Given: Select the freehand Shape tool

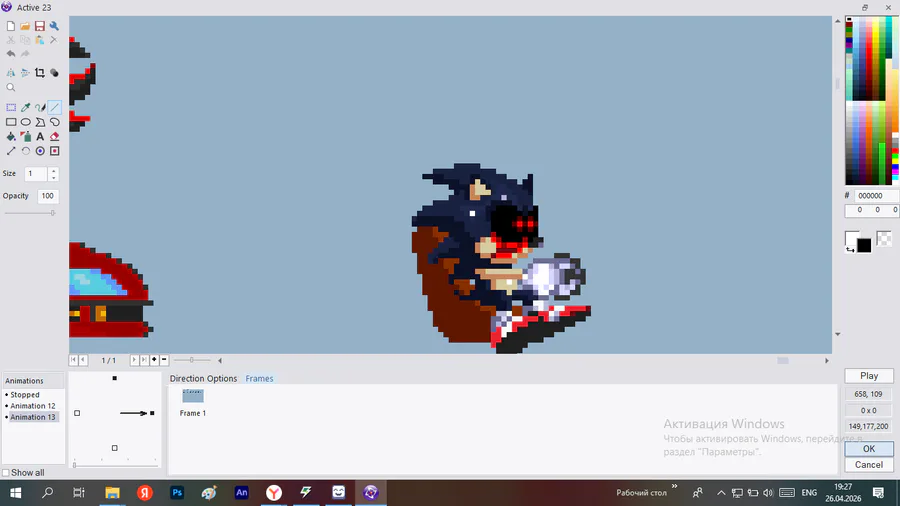Looking at the screenshot, I should pyautogui.click(x=55, y=122).
